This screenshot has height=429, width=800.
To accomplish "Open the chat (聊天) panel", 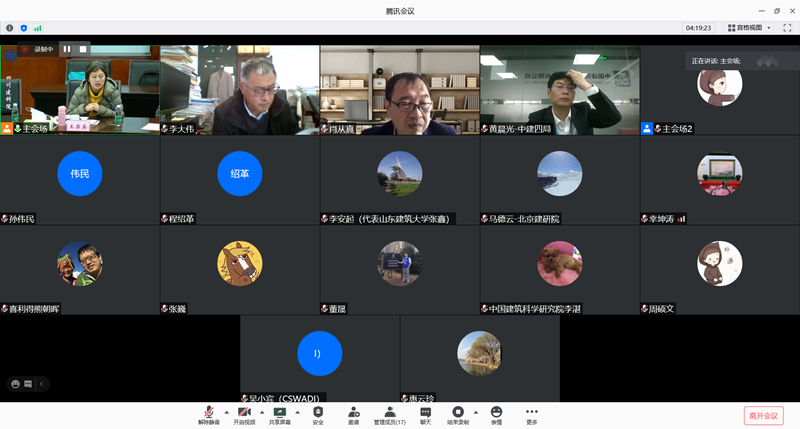I will tap(425, 414).
